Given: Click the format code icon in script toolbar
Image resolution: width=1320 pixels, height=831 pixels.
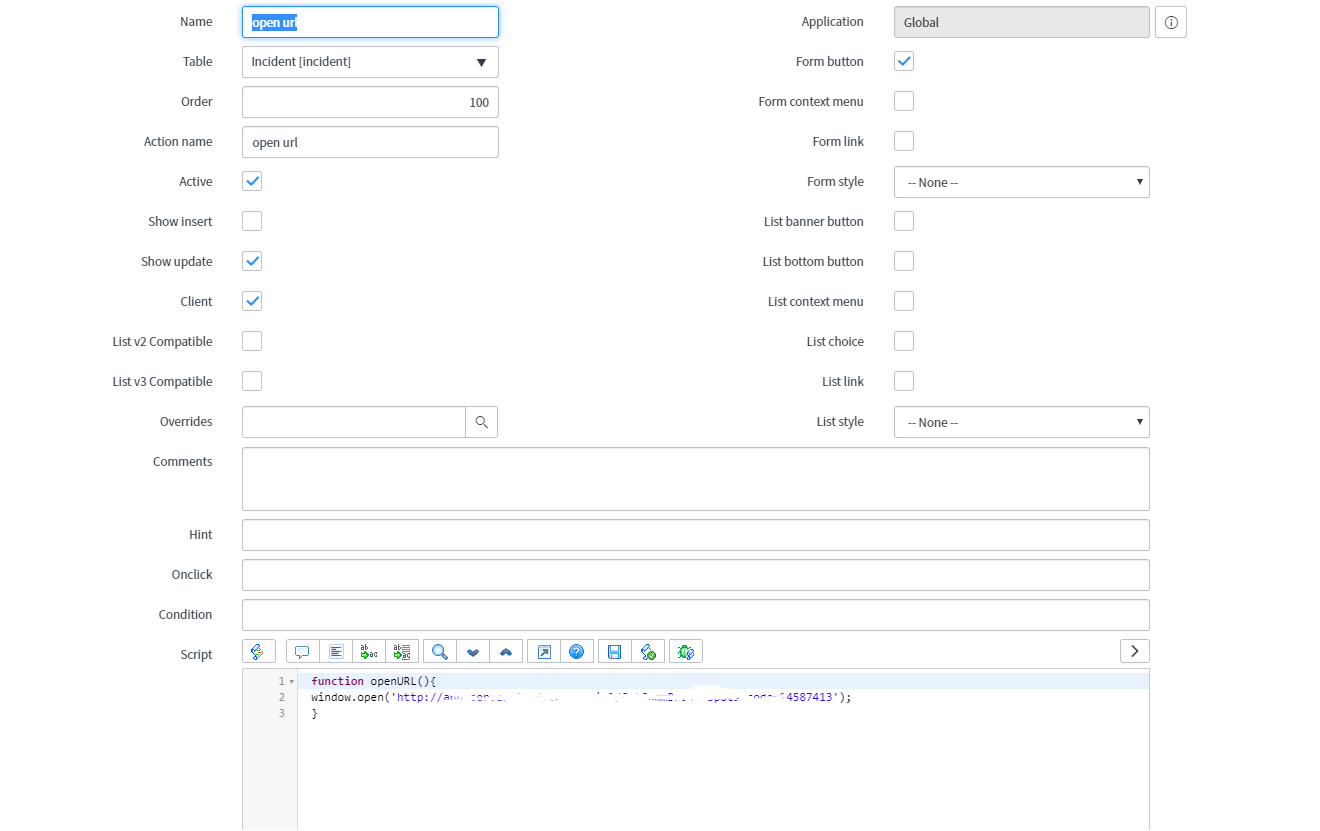Looking at the screenshot, I should tap(337, 652).
